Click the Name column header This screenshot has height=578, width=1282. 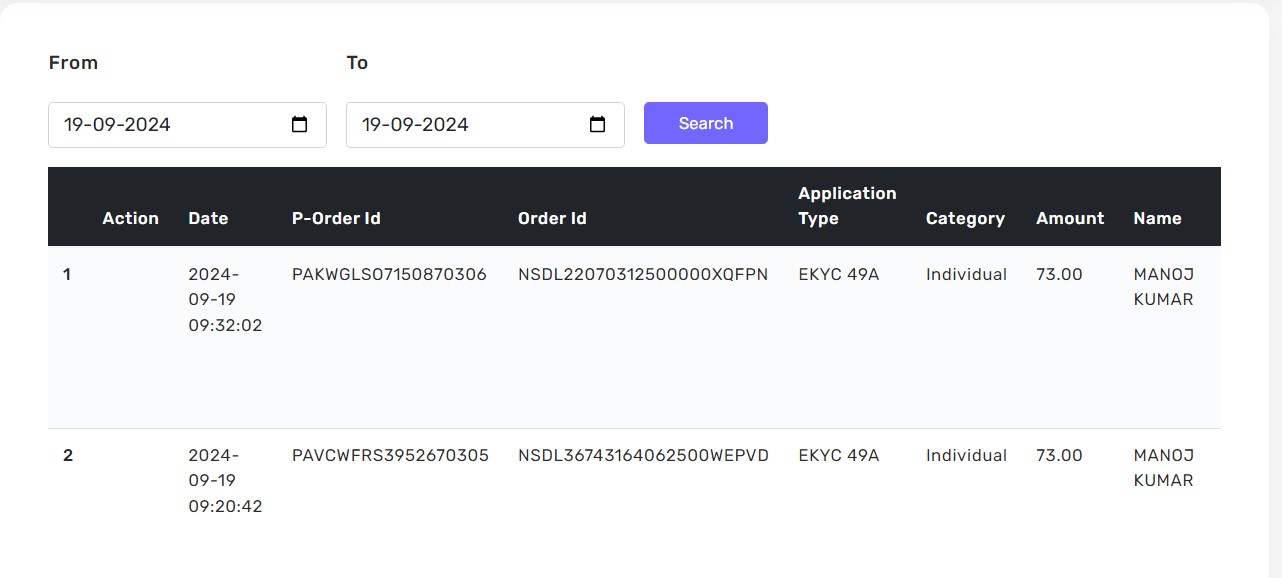click(1157, 218)
